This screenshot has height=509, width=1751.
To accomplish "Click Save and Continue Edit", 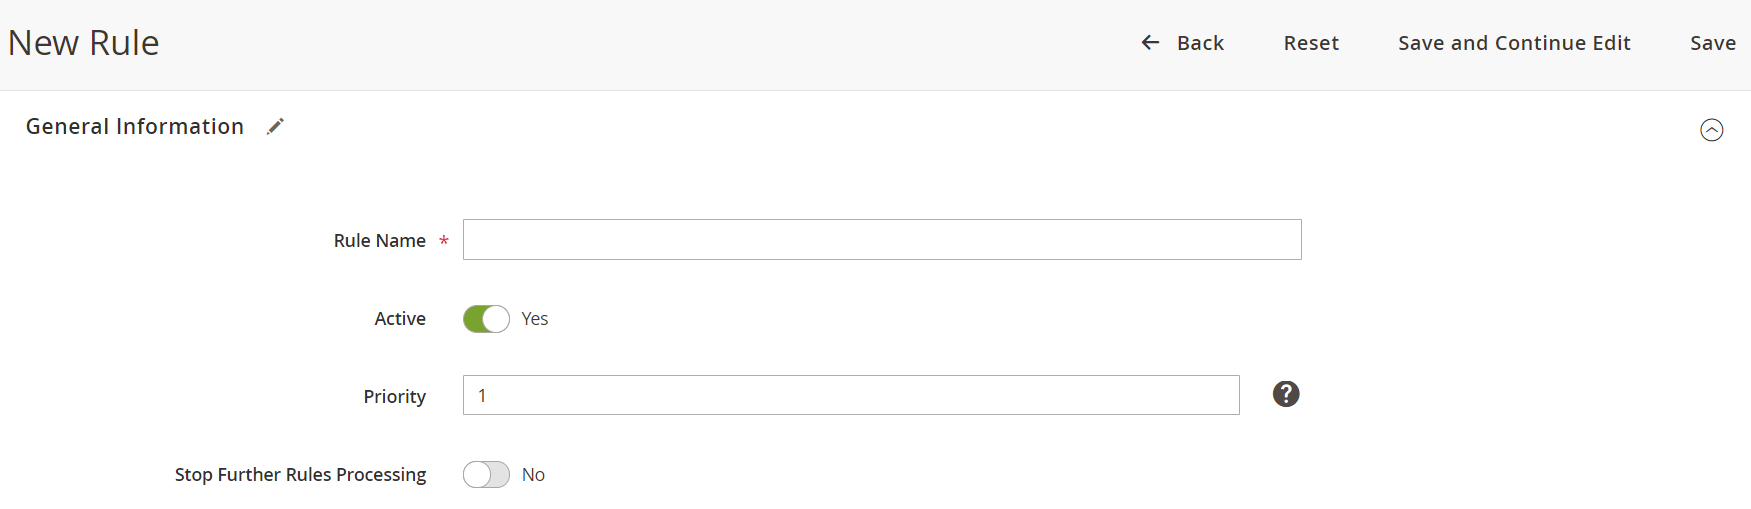I will (1514, 43).
